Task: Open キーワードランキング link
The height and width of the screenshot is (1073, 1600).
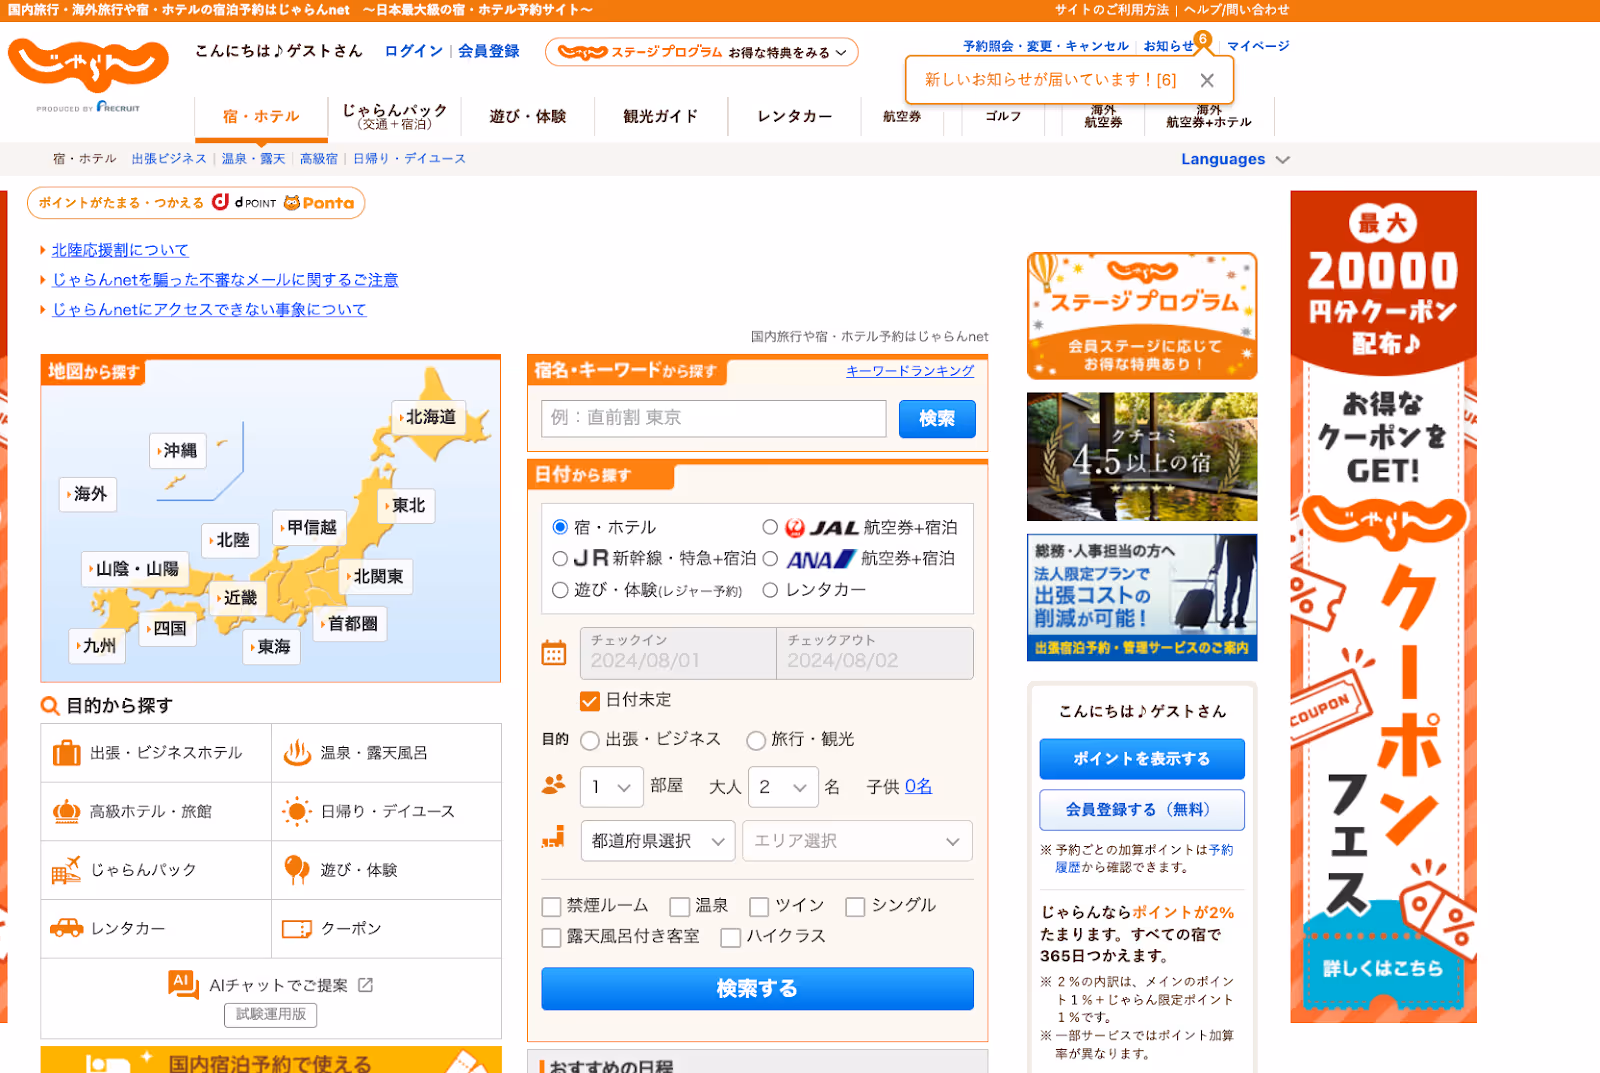Action: coord(910,371)
